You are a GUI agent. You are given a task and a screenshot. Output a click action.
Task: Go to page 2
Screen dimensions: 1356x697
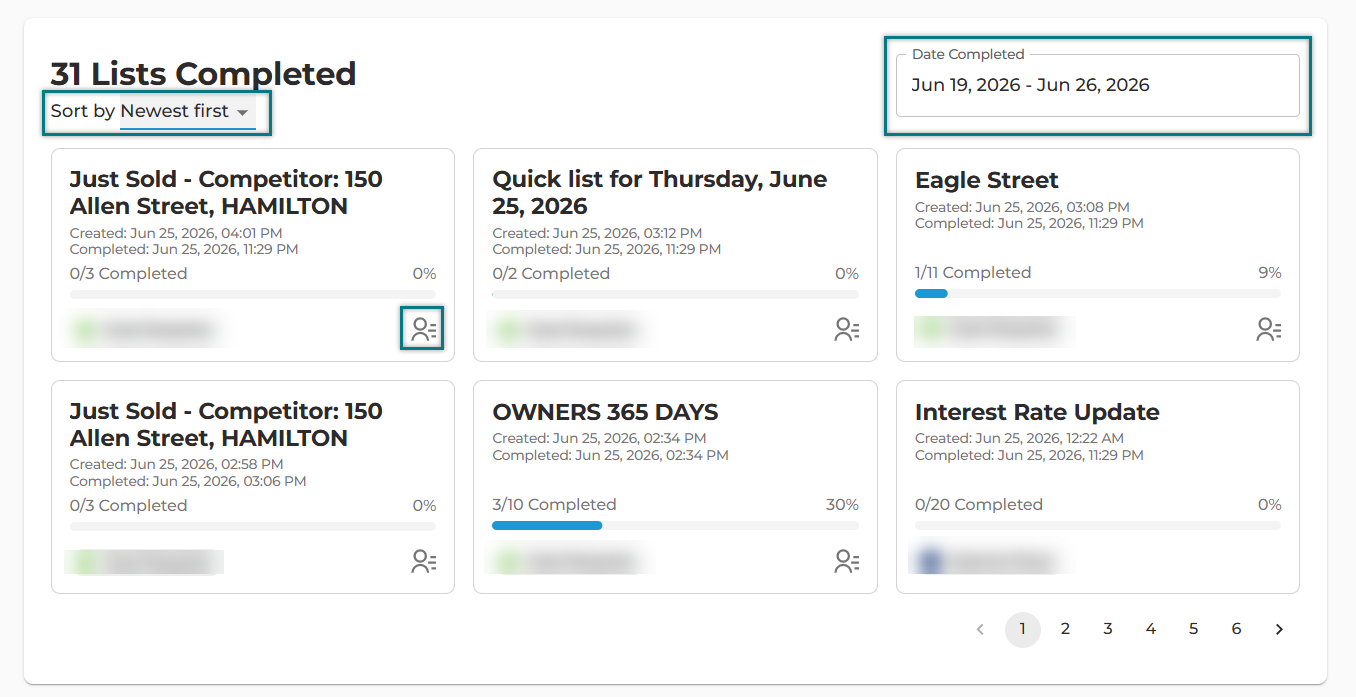pyautogui.click(x=1066, y=629)
